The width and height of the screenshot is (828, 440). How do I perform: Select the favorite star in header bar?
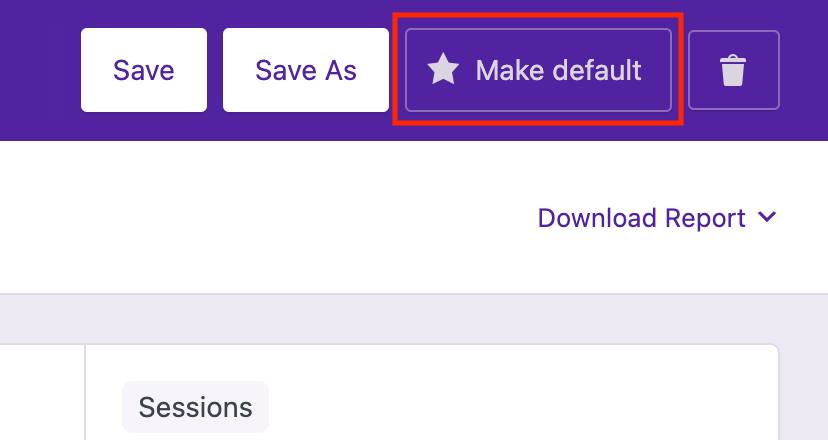[x=443, y=70]
